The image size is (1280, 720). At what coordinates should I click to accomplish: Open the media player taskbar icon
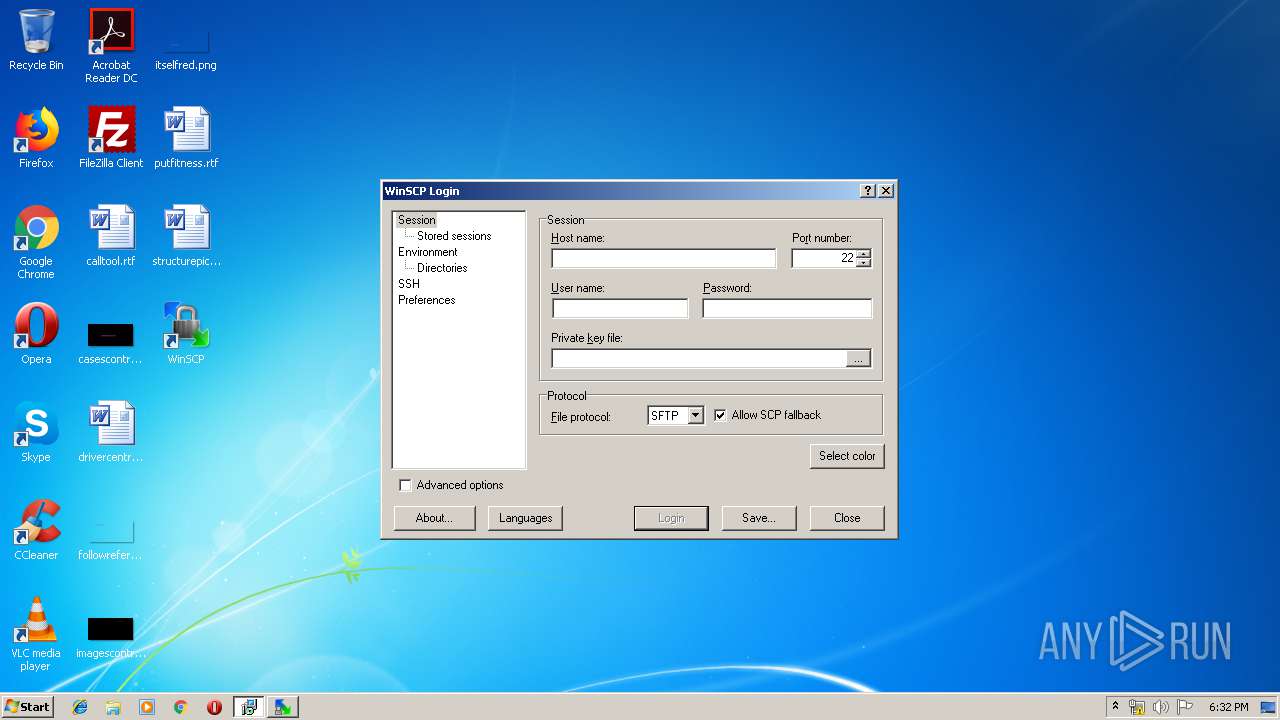click(147, 707)
